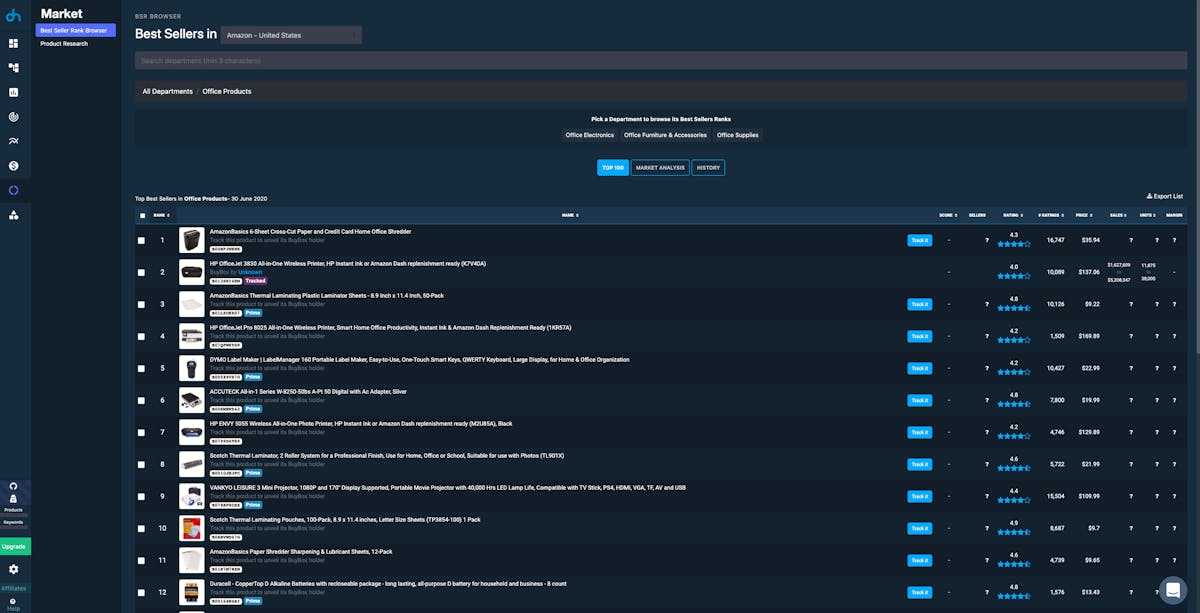Check the box for rank 1 shredder
The width and height of the screenshot is (1200, 613).
142,240
